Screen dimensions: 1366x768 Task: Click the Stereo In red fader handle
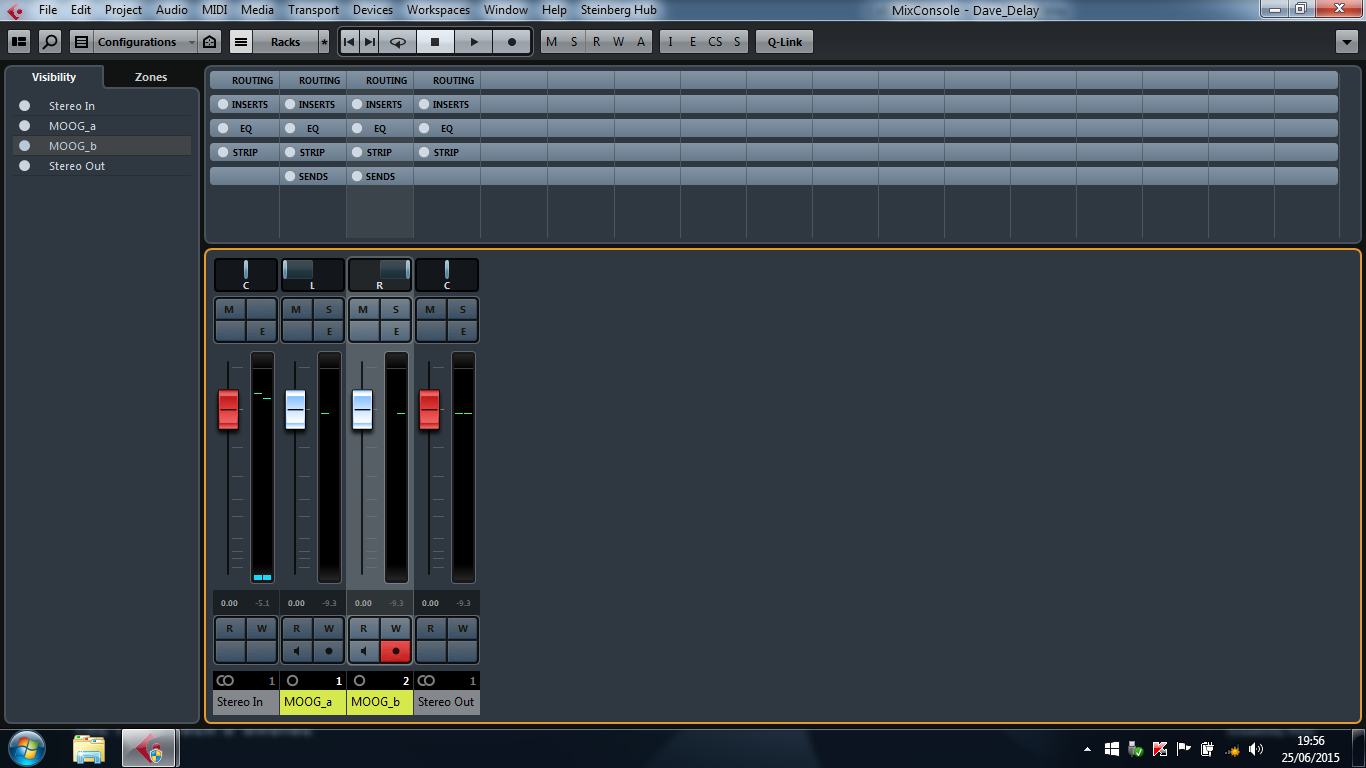pos(228,409)
